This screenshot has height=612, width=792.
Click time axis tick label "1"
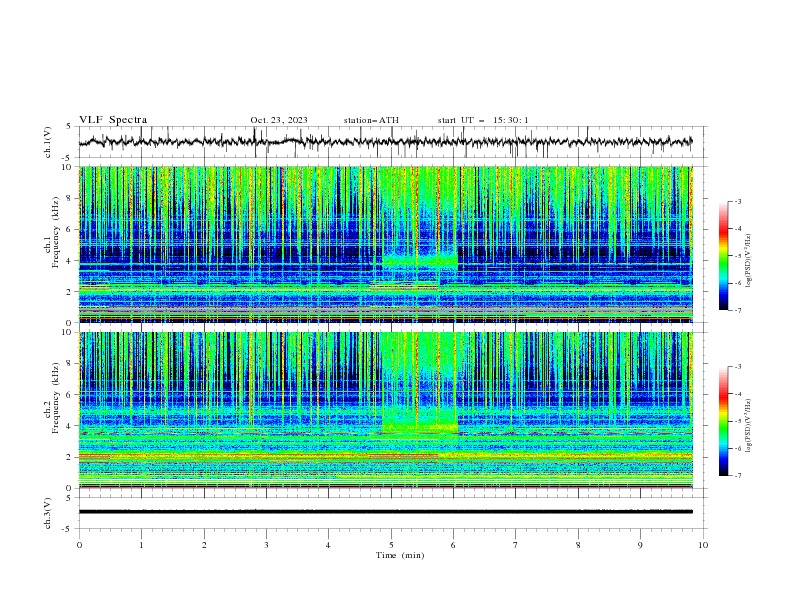[141, 545]
